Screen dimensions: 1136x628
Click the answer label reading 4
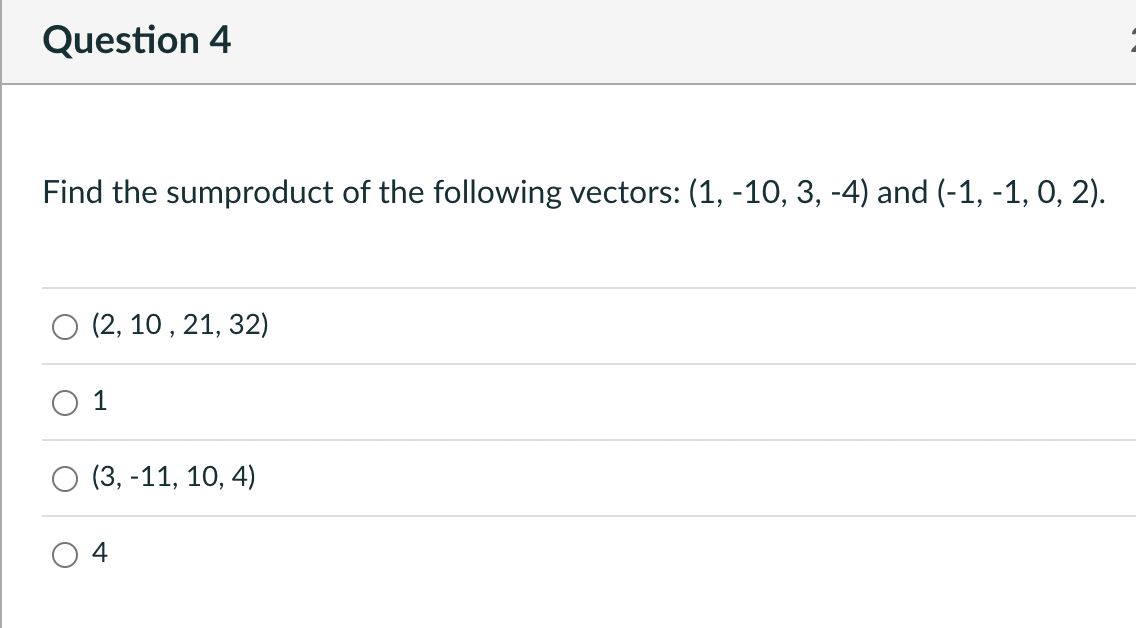coord(99,554)
